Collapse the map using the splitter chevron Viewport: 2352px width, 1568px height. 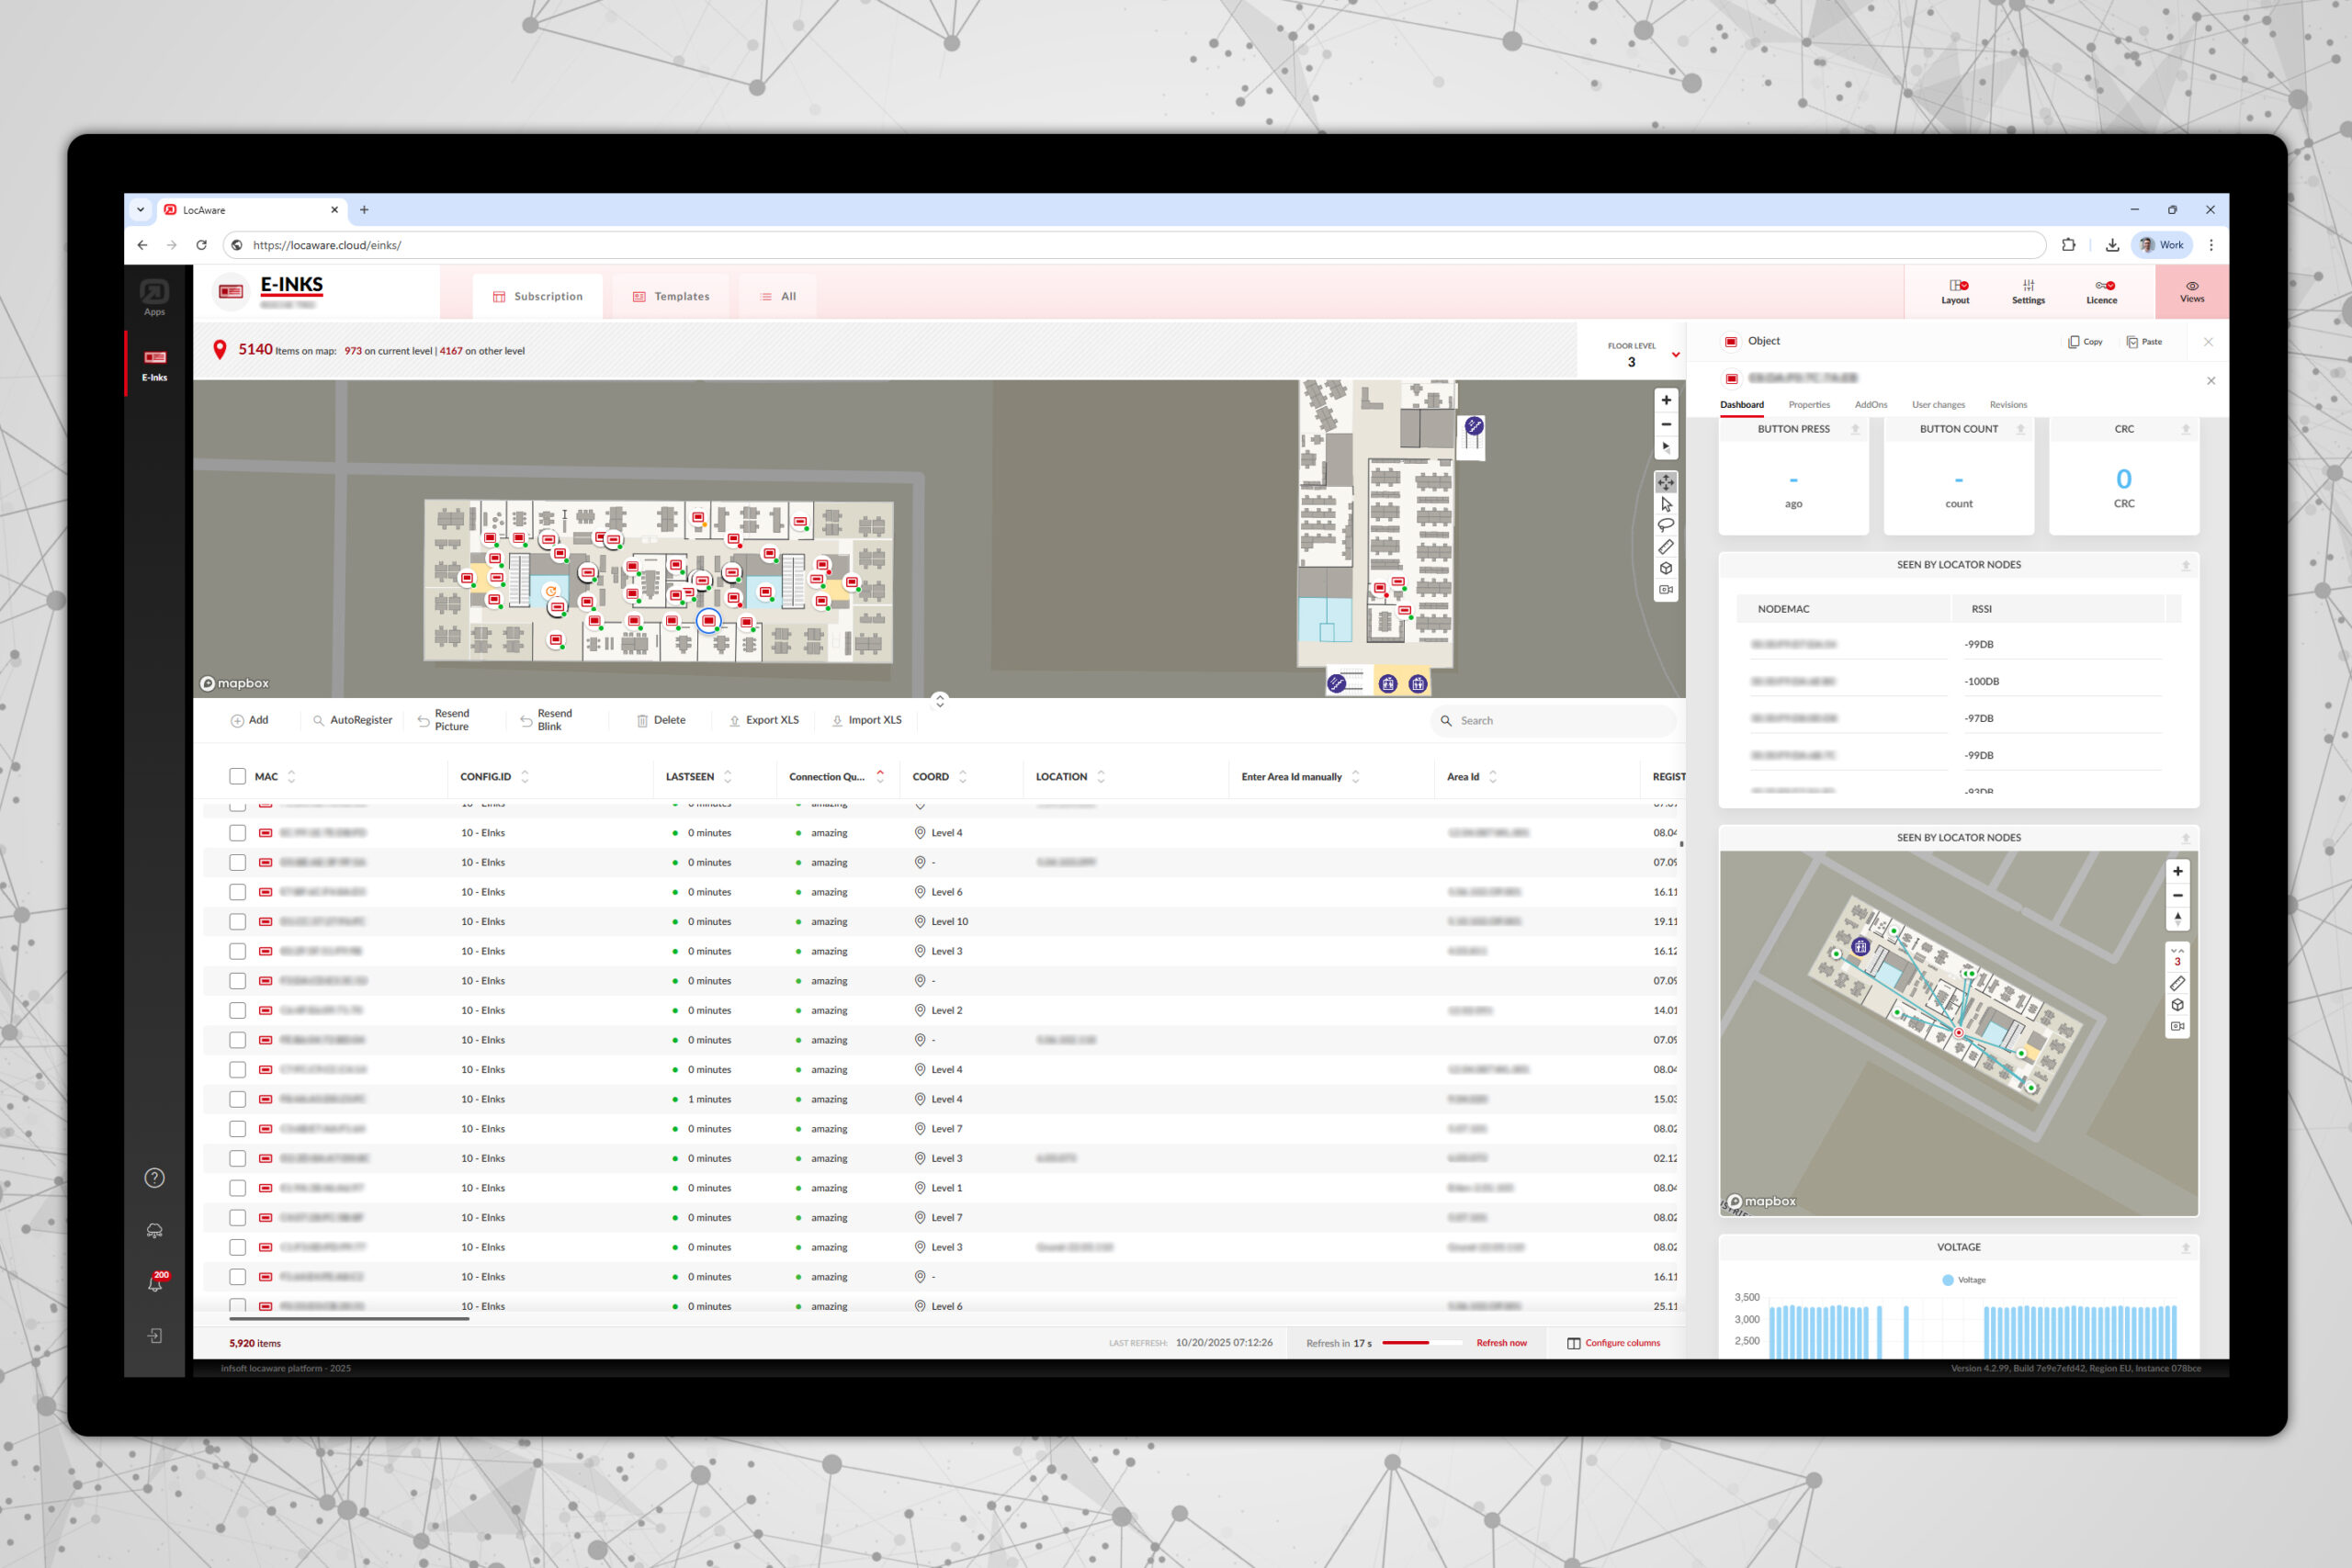tap(939, 700)
